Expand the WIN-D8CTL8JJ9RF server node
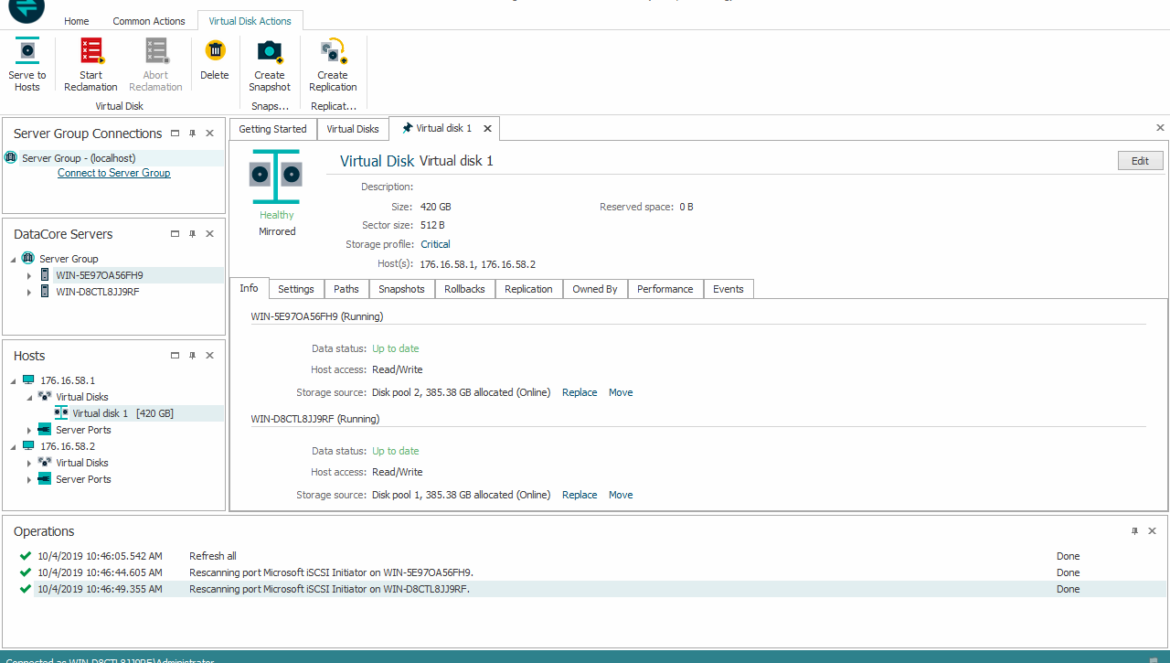Screen dimensions: 1170x663 29,292
